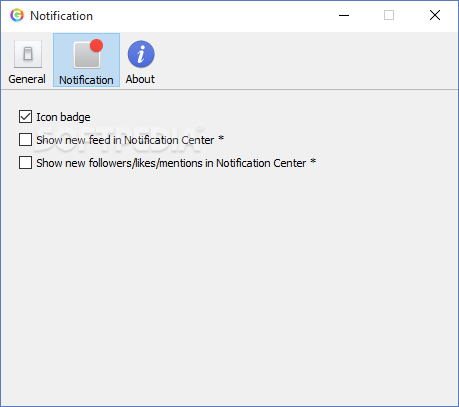The width and height of the screenshot is (459, 407).
Task: Minimize the Notification window
Action: coord(344,15)
